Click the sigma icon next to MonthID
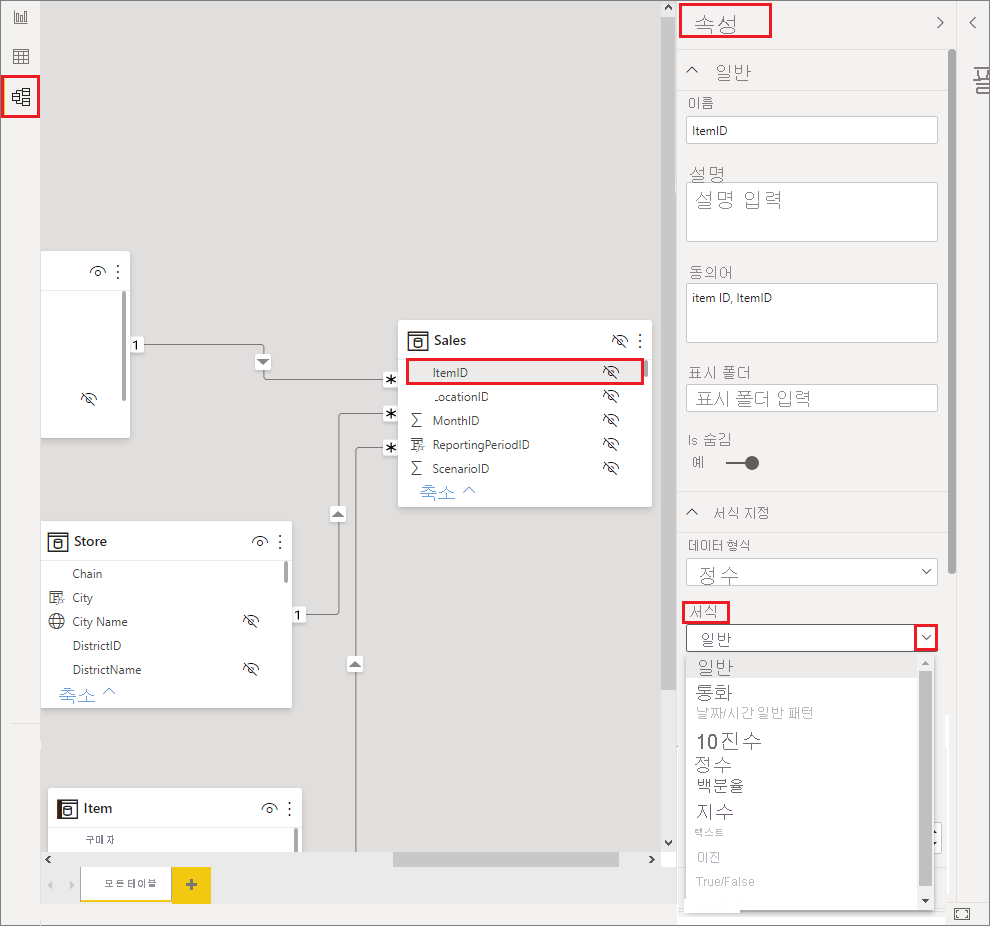This screenshot has height=926, width=990. click(416, 420)
